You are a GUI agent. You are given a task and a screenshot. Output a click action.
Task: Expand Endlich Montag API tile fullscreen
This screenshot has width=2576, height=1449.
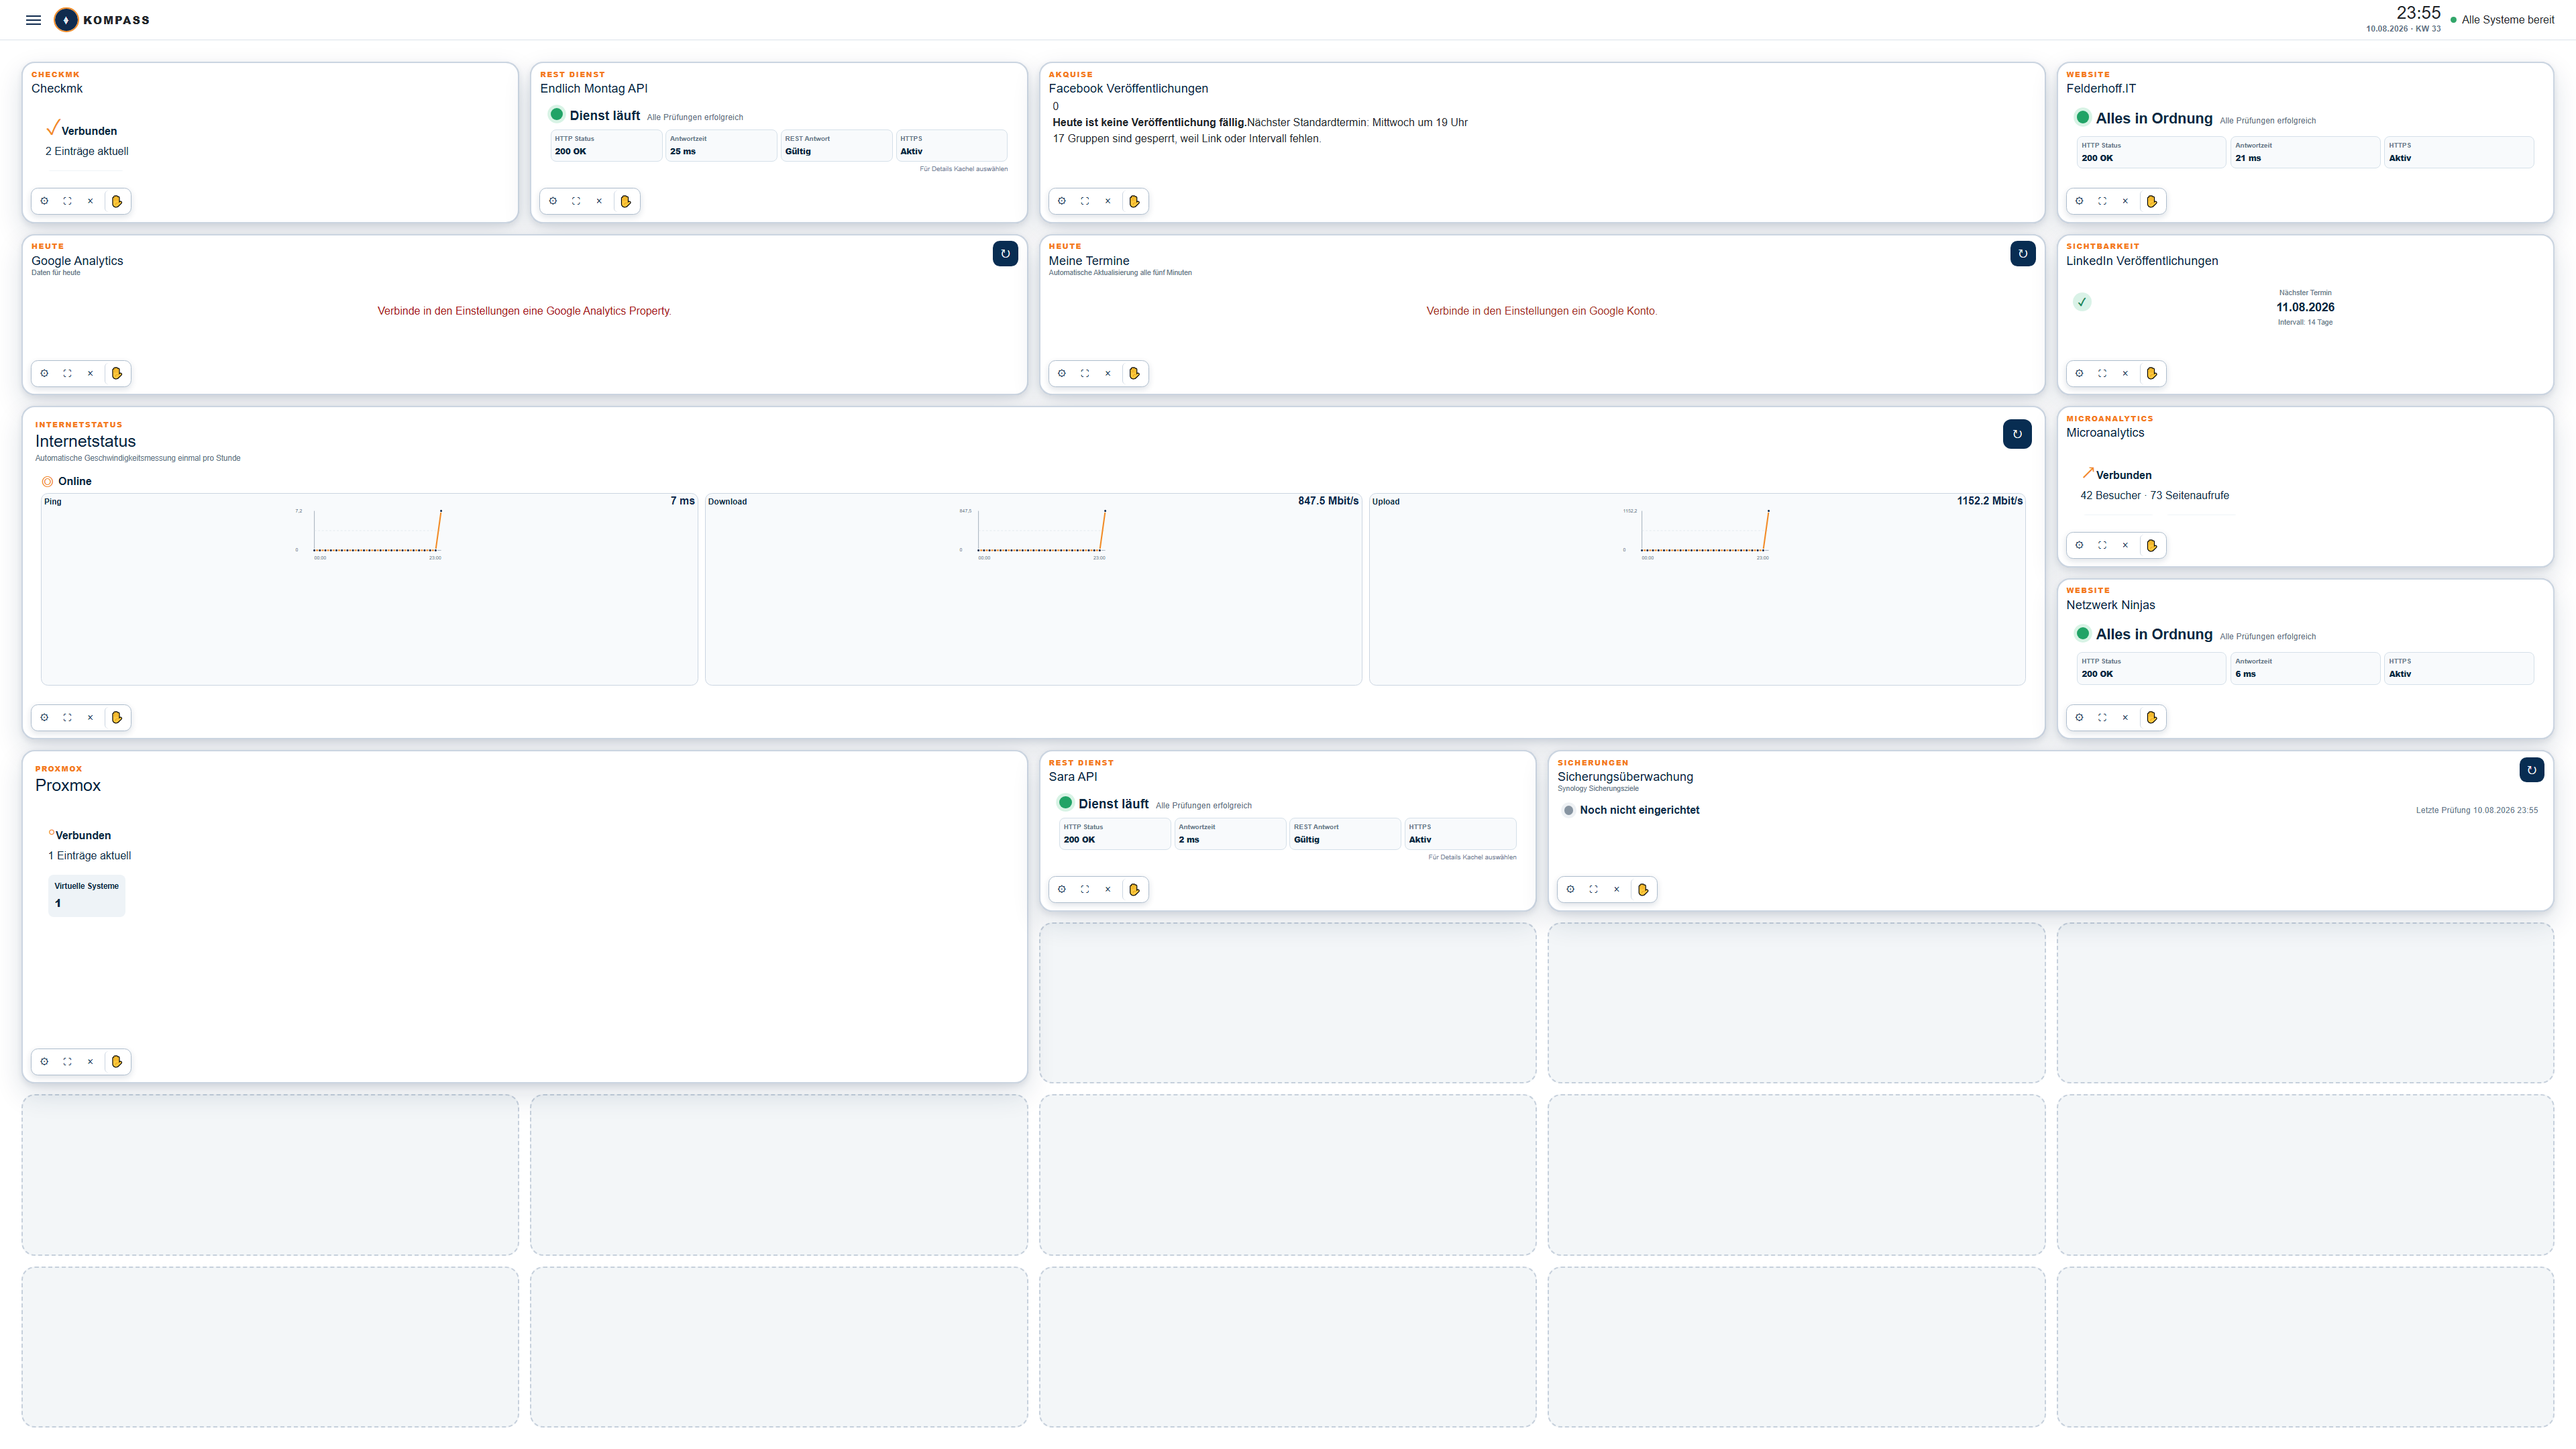(x=576, y=201)
